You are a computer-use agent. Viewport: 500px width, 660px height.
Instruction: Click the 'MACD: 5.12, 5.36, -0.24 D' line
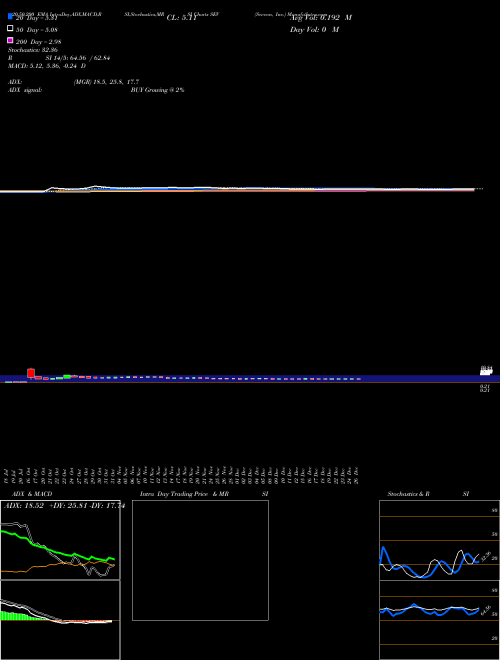47,66
